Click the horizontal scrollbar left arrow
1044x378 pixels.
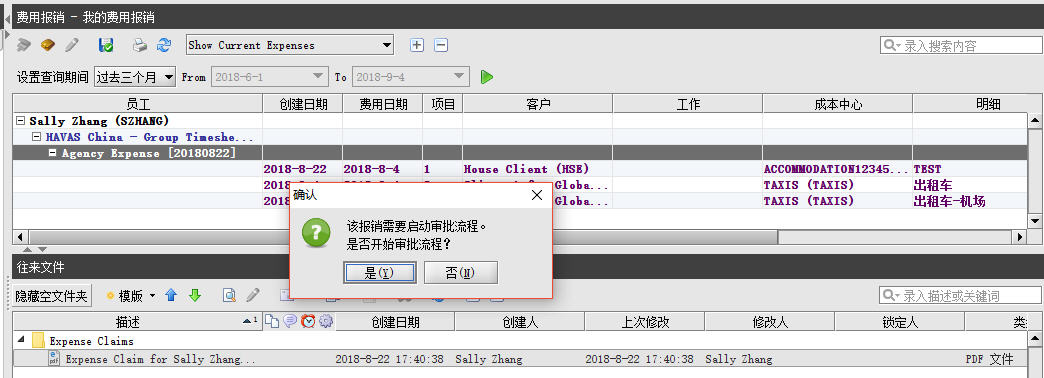(x=20, y=236)
